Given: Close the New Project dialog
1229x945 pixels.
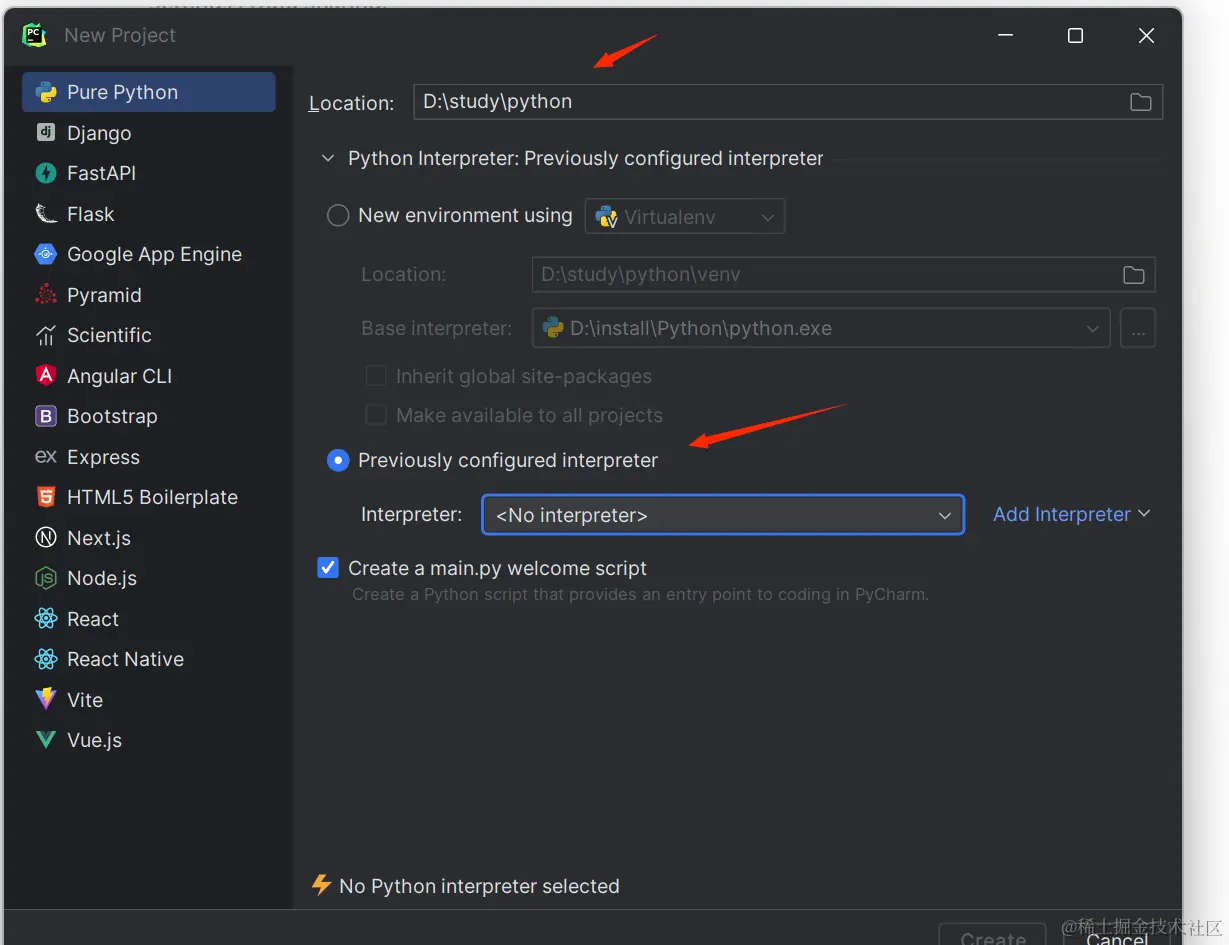Looking at the screenshot, I should point(1146,36).
